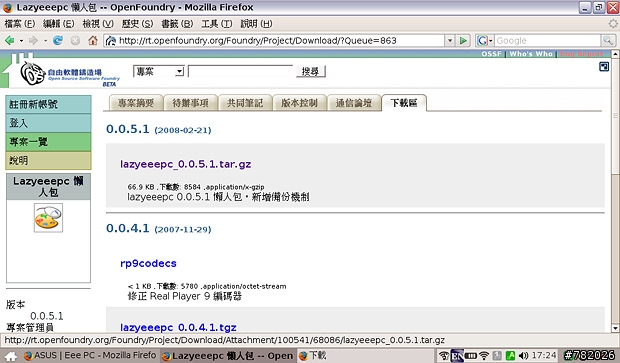Screen dimensions: 620x363
Task: Select the Lazyeeepc 懶人包 taskbar window
Action: [x=228, y=355]
